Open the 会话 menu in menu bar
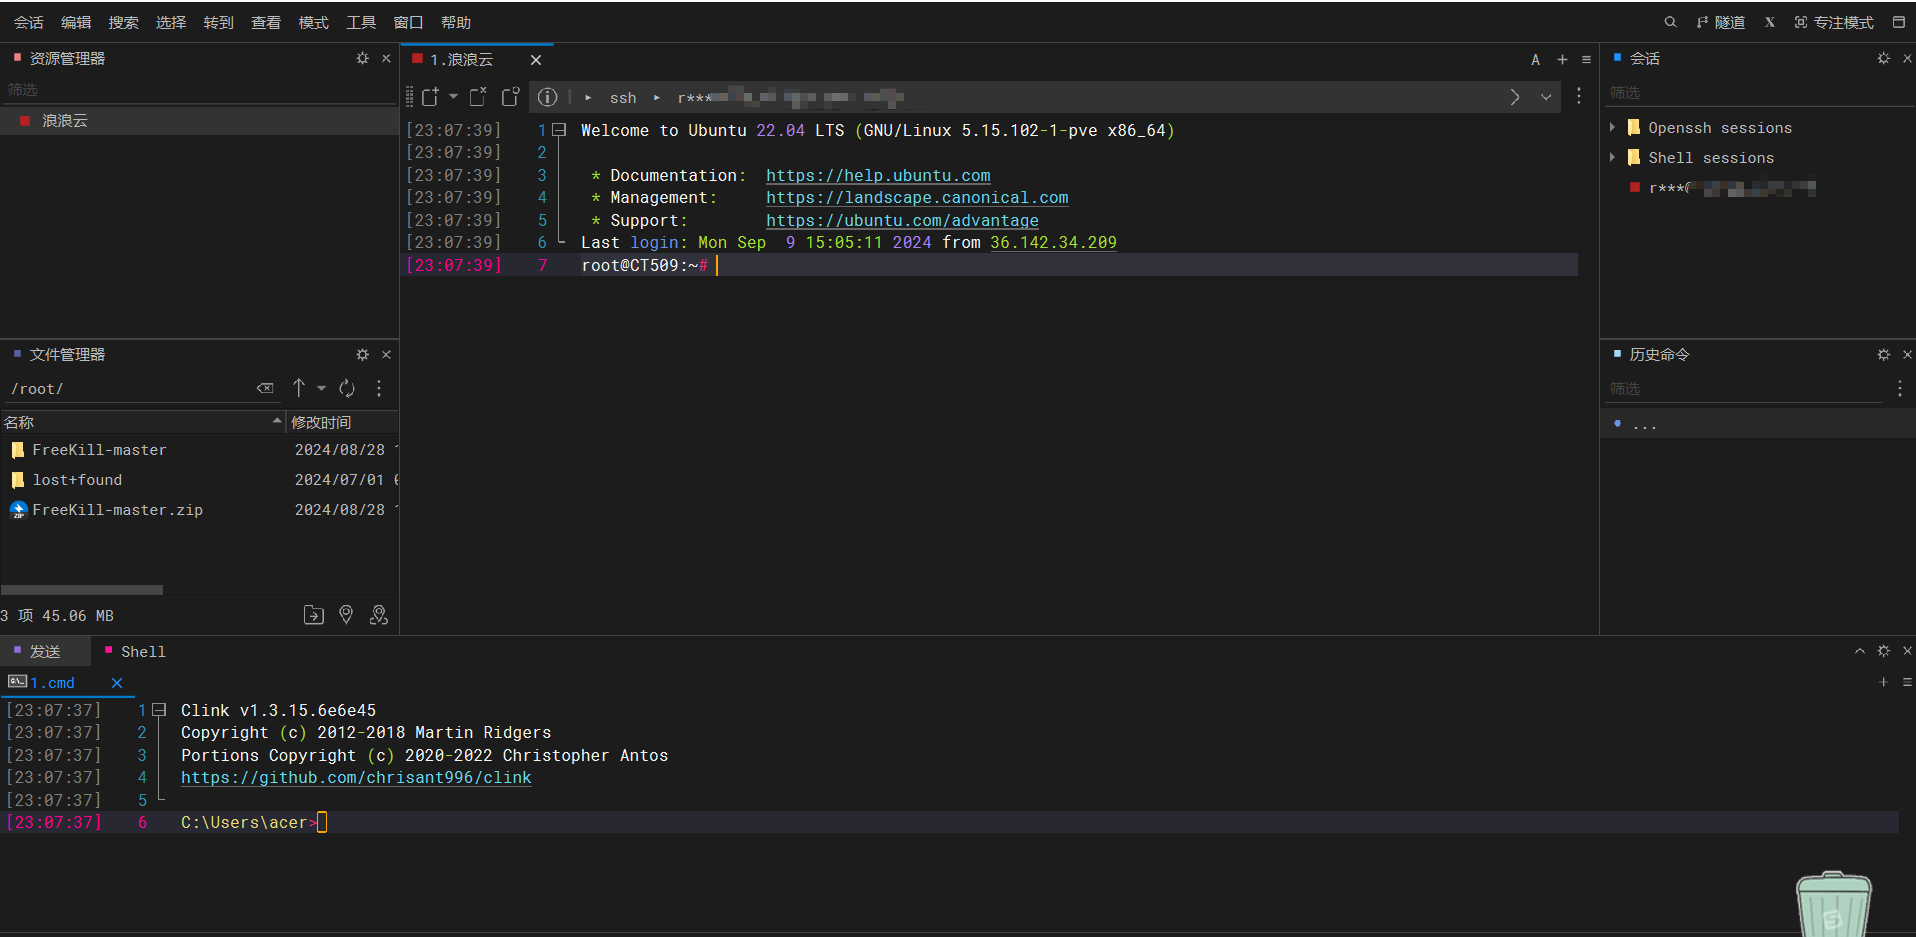Screen dimensions: 1916x937 pos(28,22)
